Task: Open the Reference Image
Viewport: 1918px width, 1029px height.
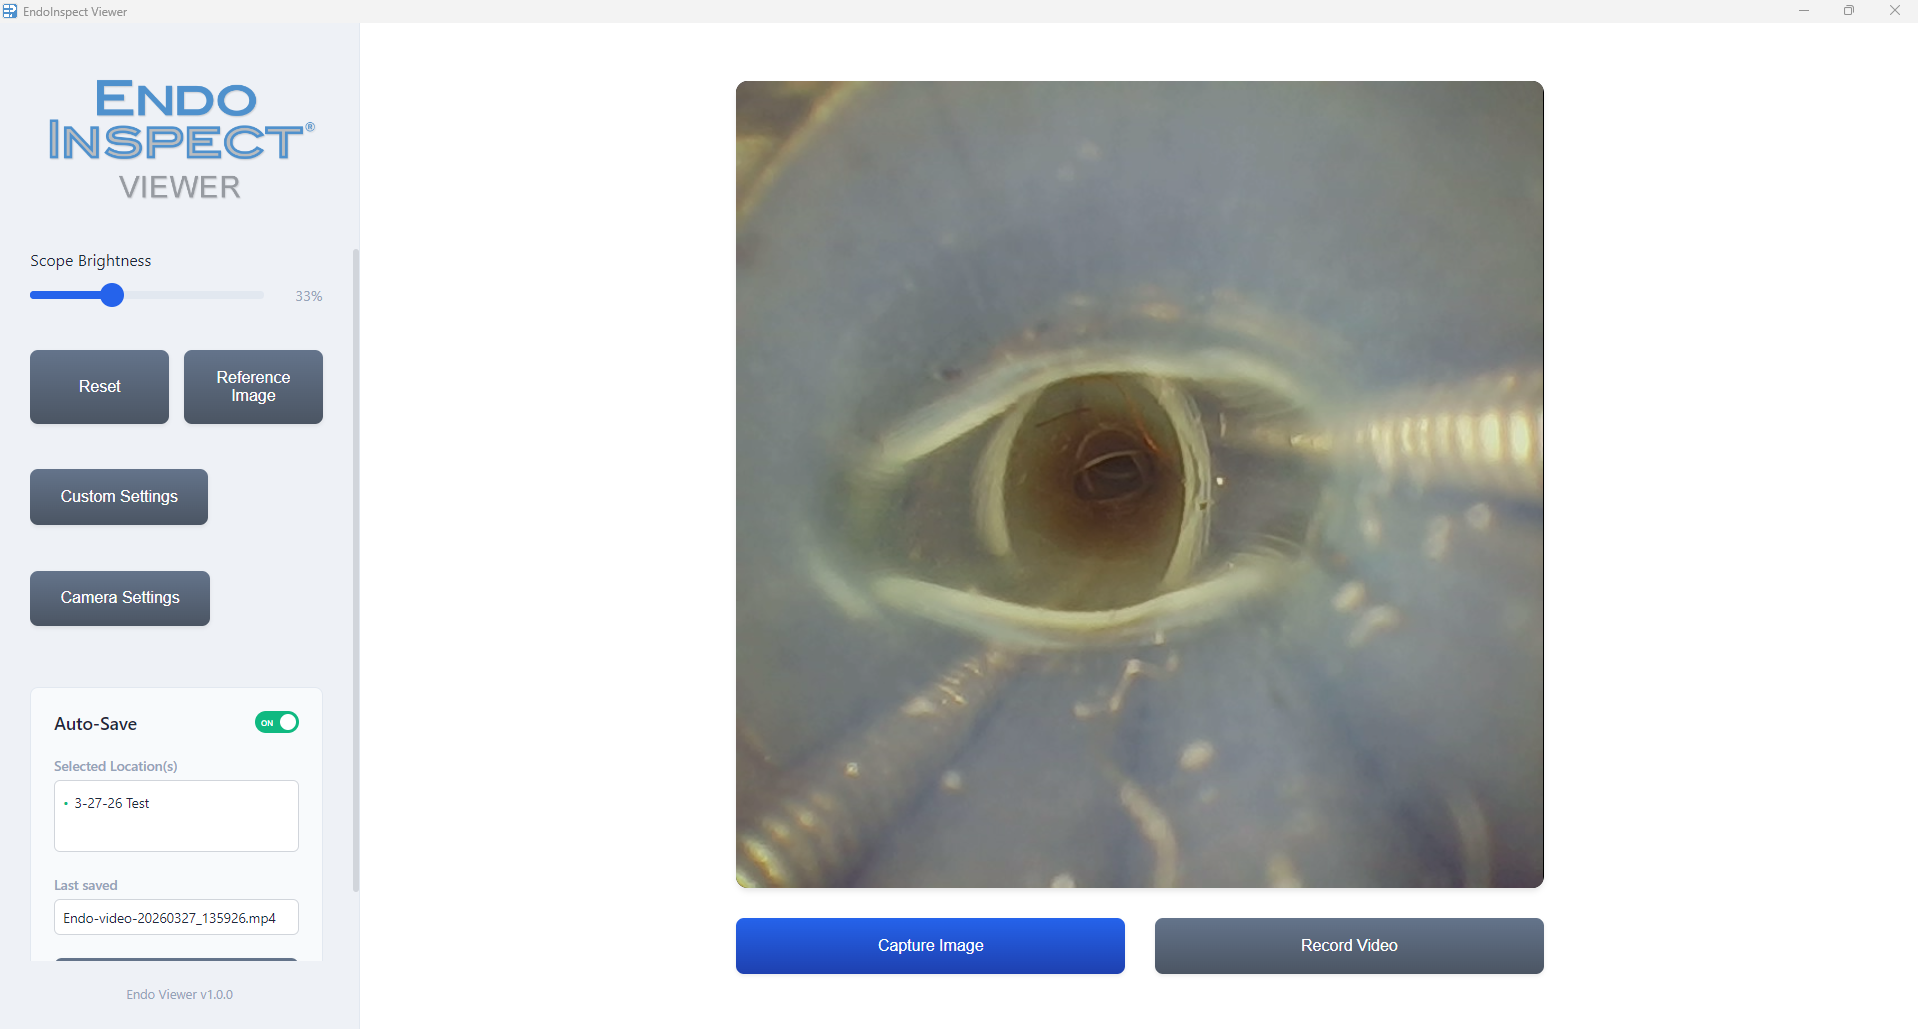Action: (253, 387)
